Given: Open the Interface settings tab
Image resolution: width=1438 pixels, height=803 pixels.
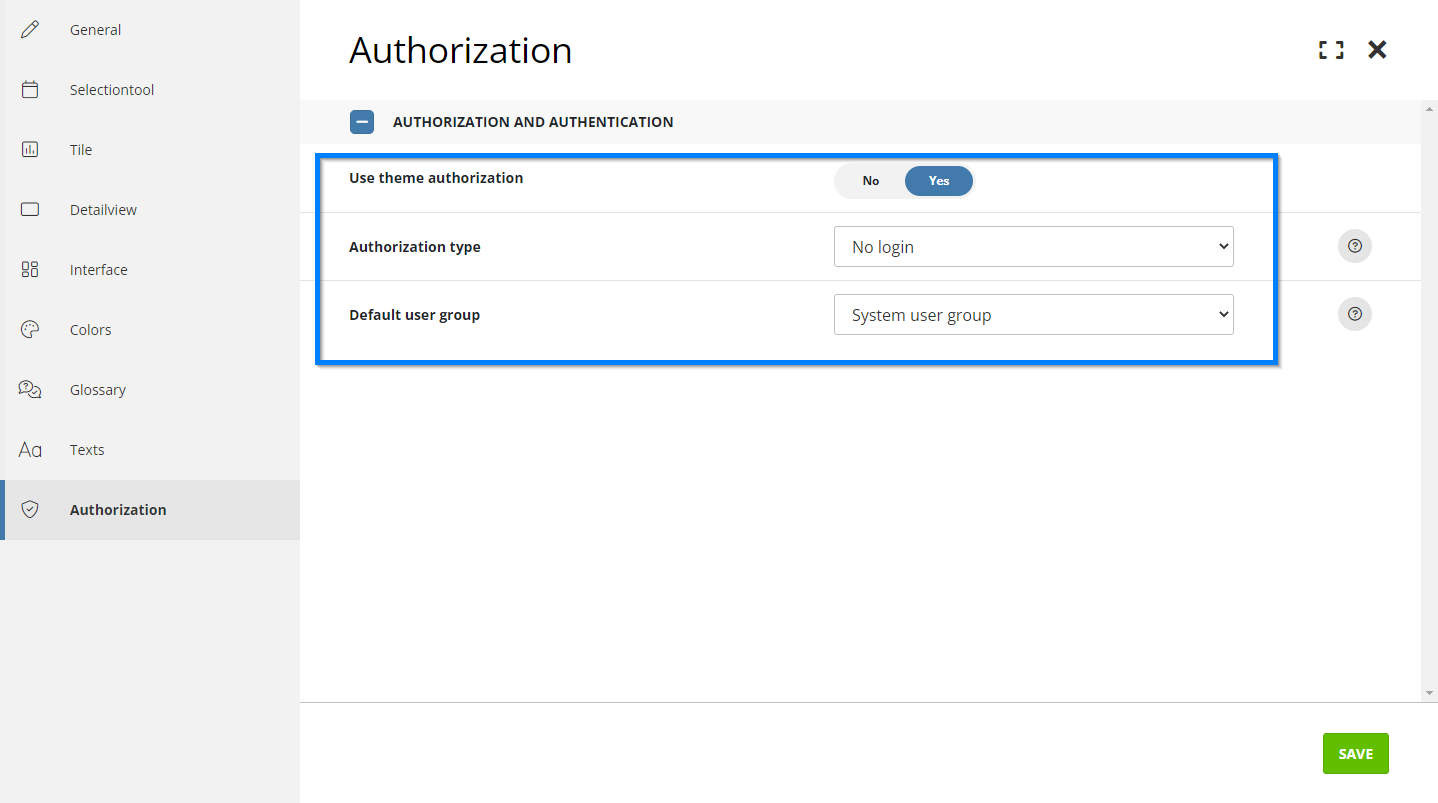Looking at the screenshot, I should coord(150,270).
